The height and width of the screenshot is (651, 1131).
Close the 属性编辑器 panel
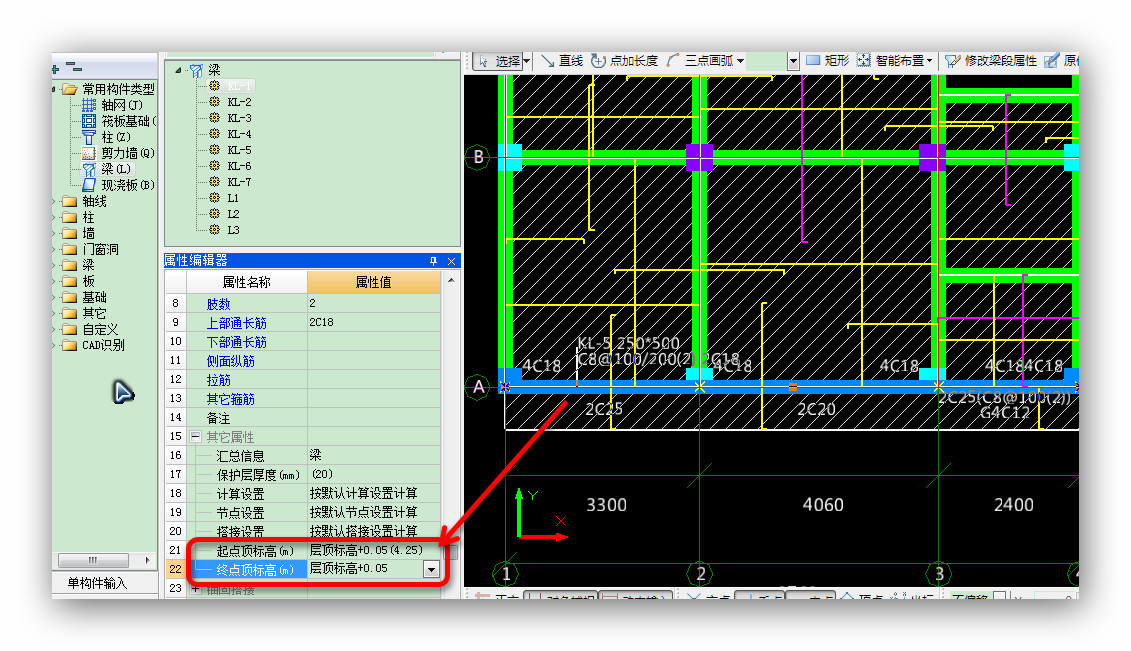(x=452, y=261)
